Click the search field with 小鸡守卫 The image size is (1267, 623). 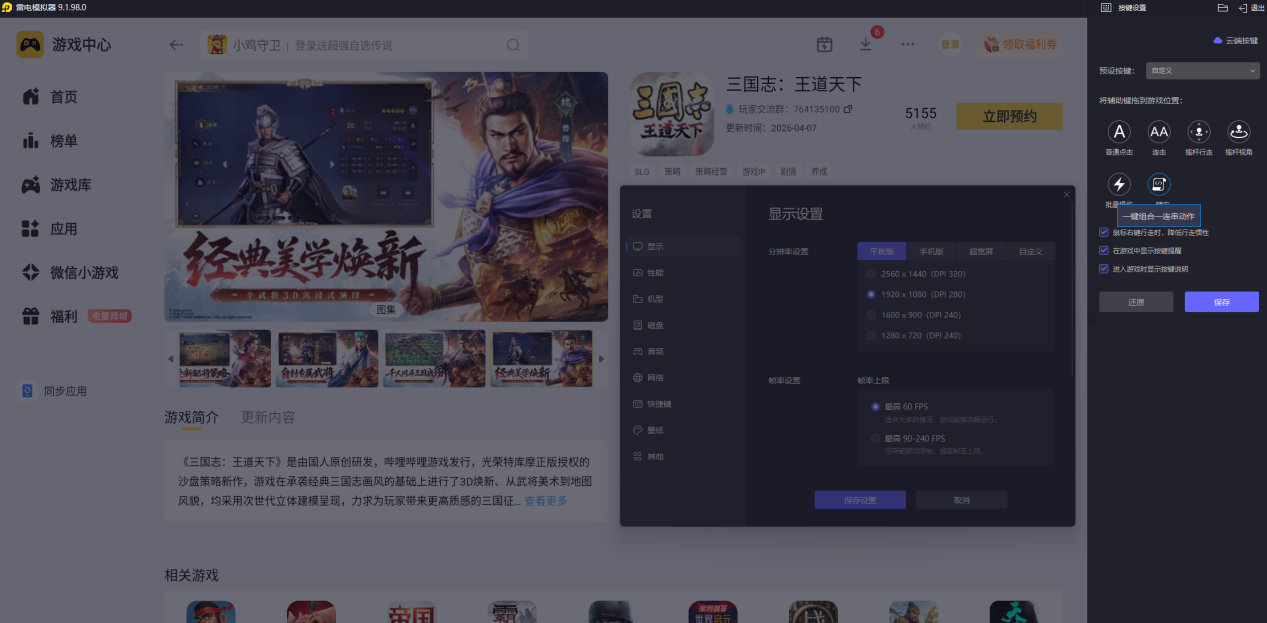365,45
